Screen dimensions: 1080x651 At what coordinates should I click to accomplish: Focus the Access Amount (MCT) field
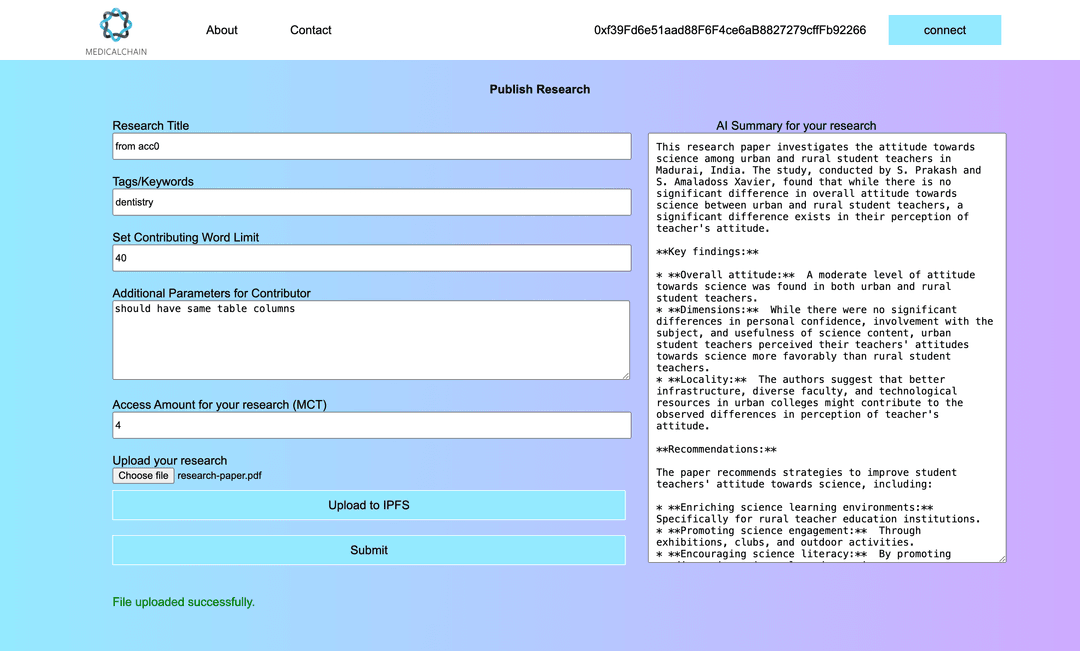(x=372, y=426)
